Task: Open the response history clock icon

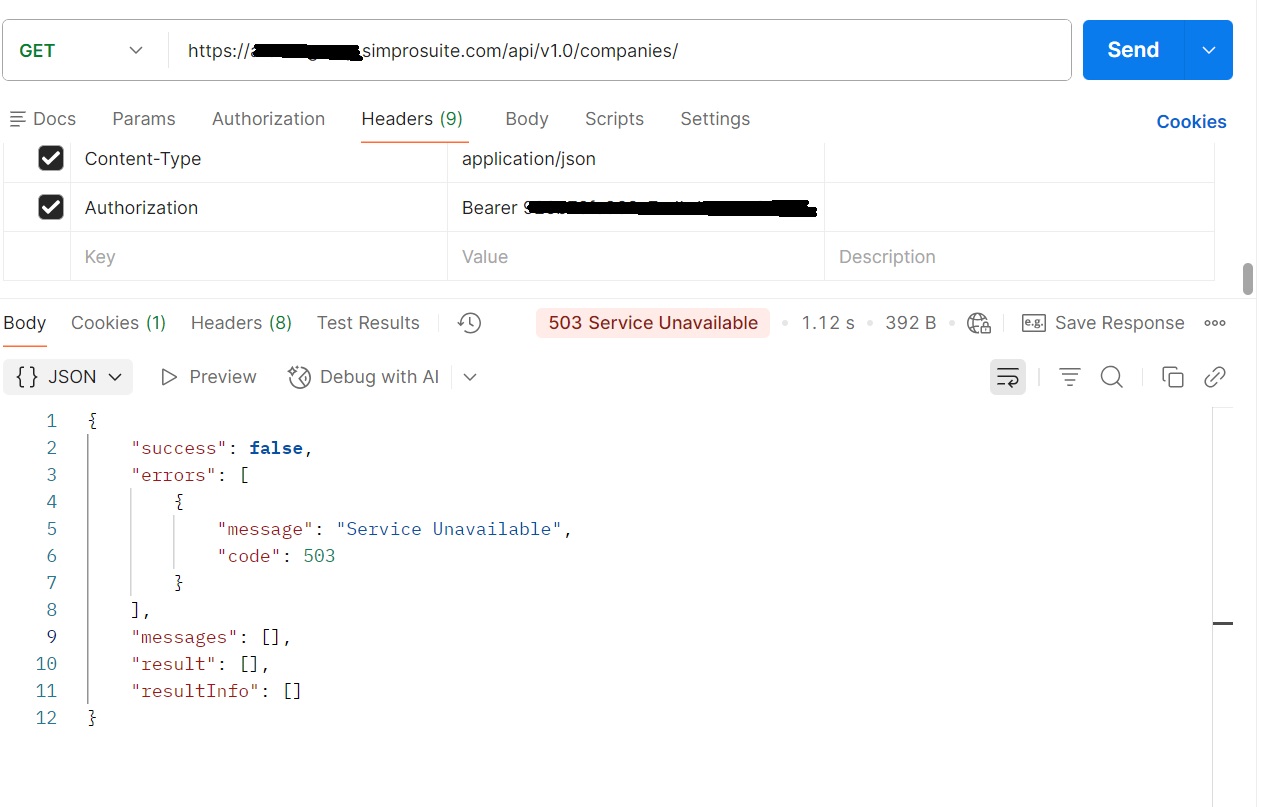Action: tap(469, 323)
